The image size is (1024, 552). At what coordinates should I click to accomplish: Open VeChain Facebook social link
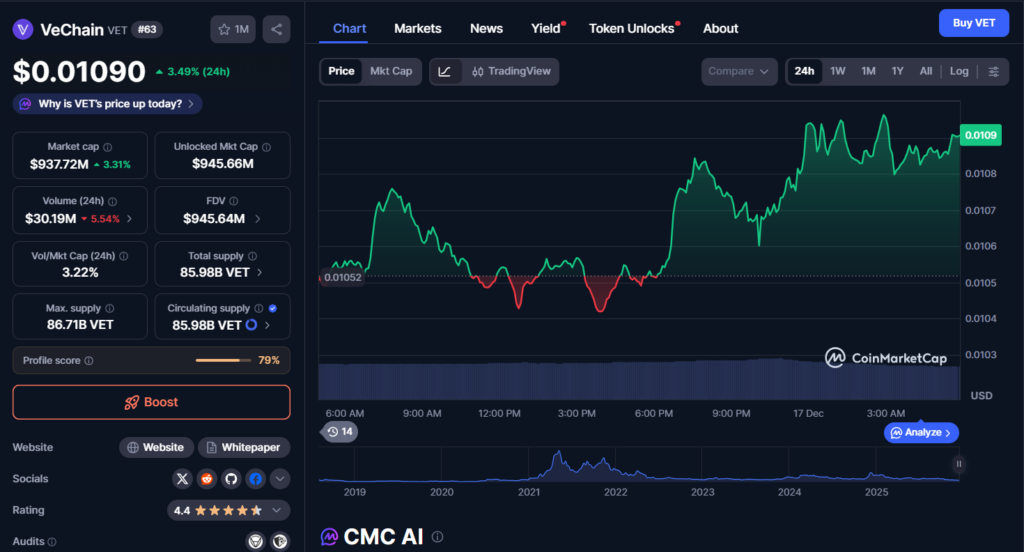tap(255, 479)
